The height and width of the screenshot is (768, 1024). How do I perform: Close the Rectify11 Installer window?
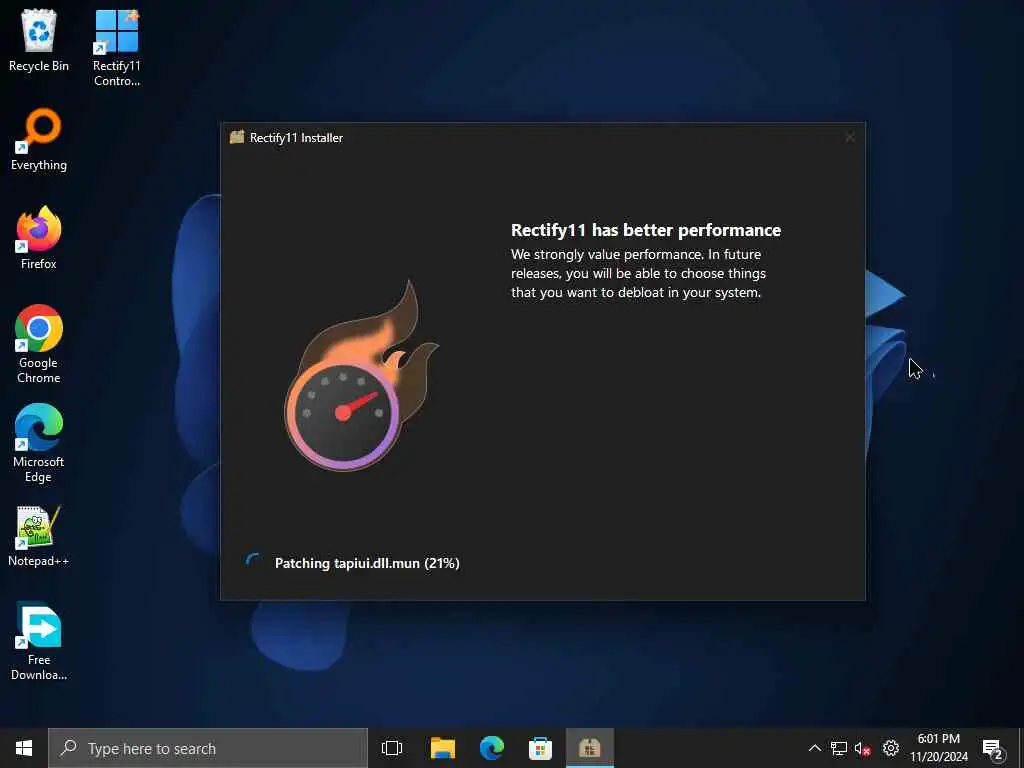[x=850, y=137]
